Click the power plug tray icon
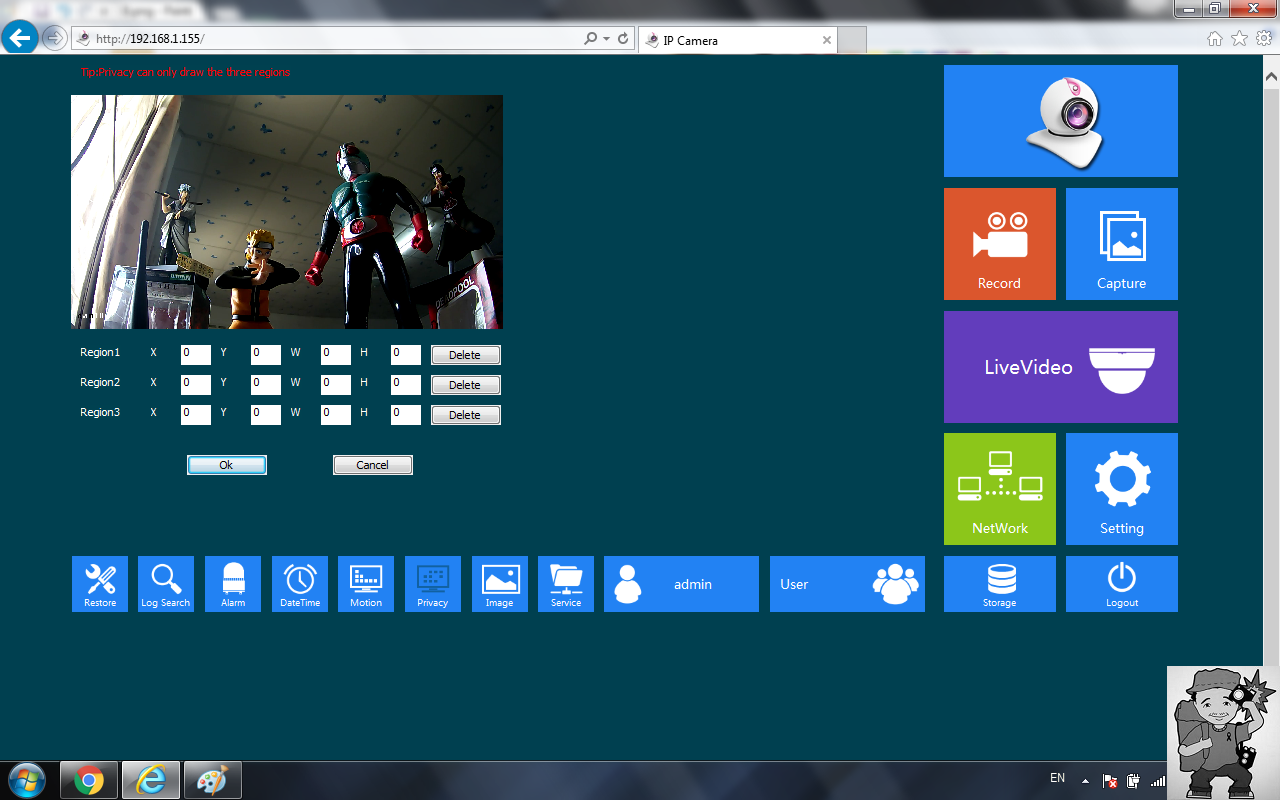The width and height of the screenshot is (1280, 800). pos(1134,781)
